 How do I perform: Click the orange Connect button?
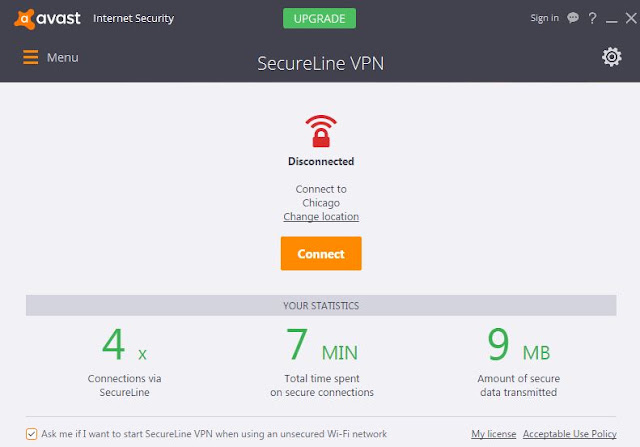321,254
